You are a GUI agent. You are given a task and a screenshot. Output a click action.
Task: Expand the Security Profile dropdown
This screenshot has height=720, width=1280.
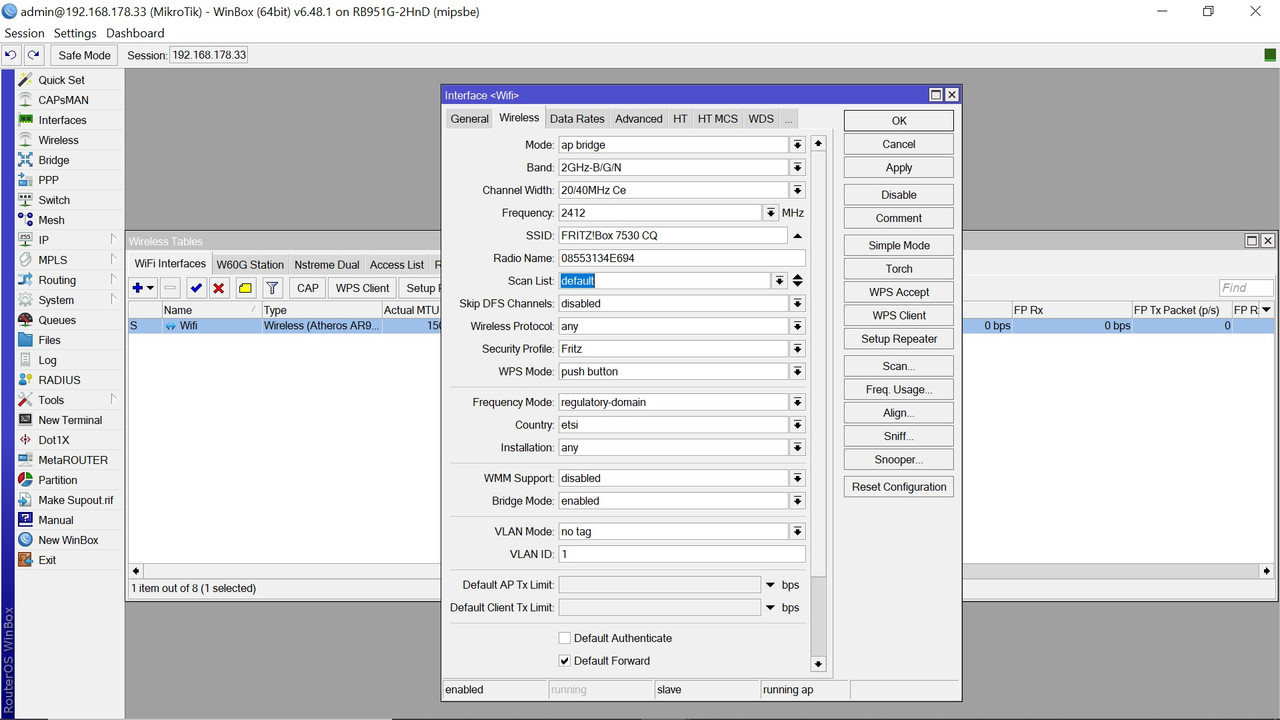pos(797,349)
